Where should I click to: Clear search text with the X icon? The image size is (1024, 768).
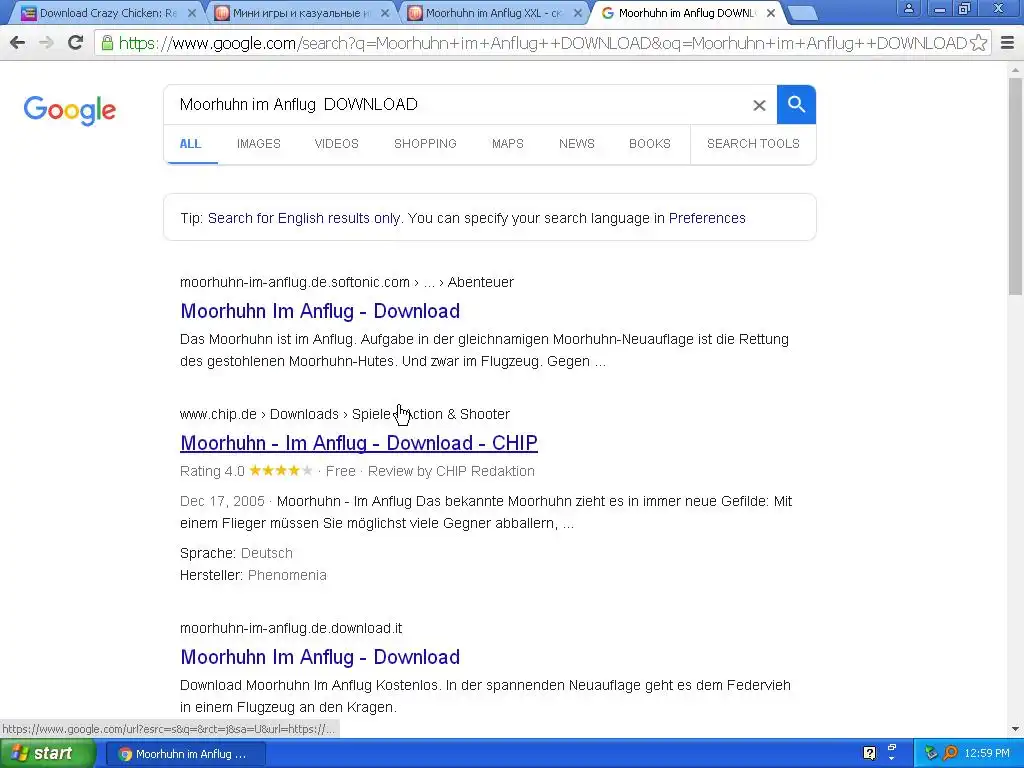coord(759,105)
